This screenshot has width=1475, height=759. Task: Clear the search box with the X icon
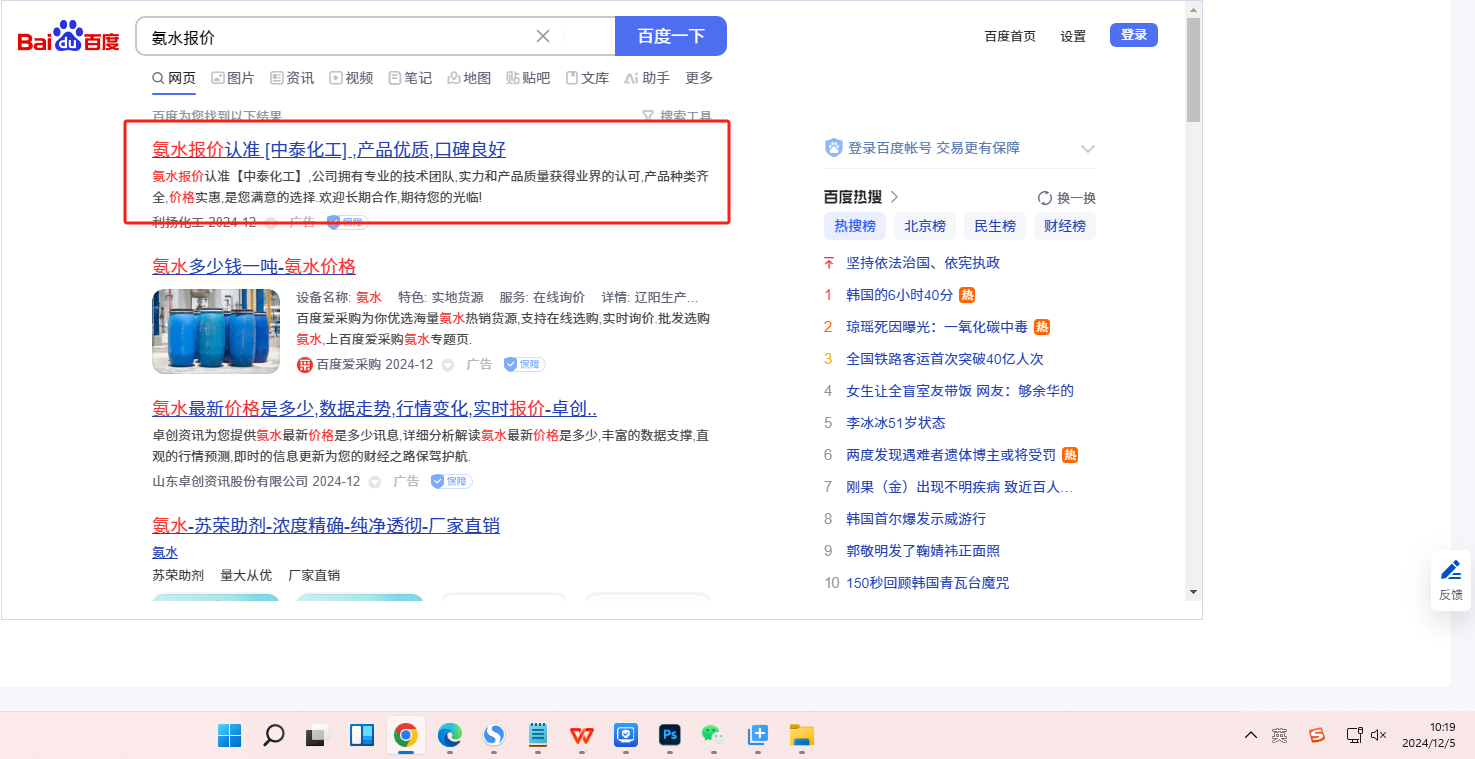(543, 37)
